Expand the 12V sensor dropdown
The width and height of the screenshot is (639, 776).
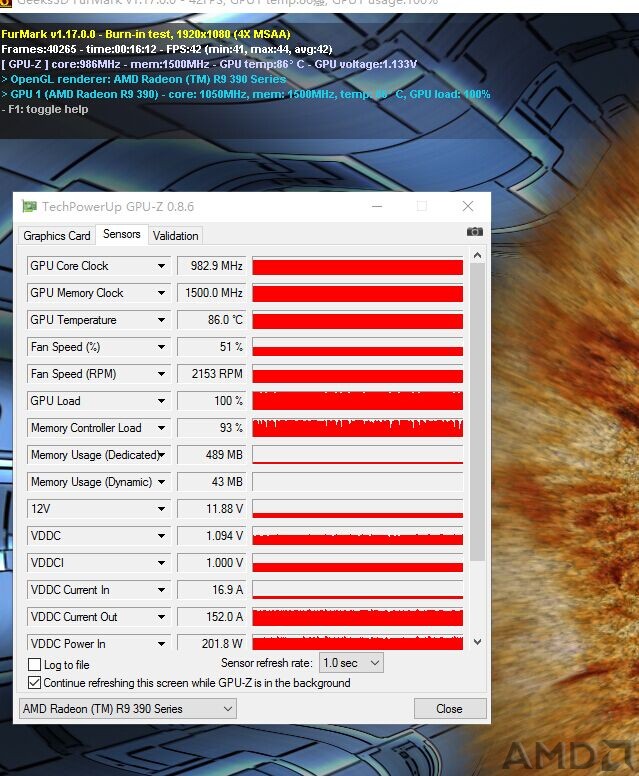pos(161,509)
